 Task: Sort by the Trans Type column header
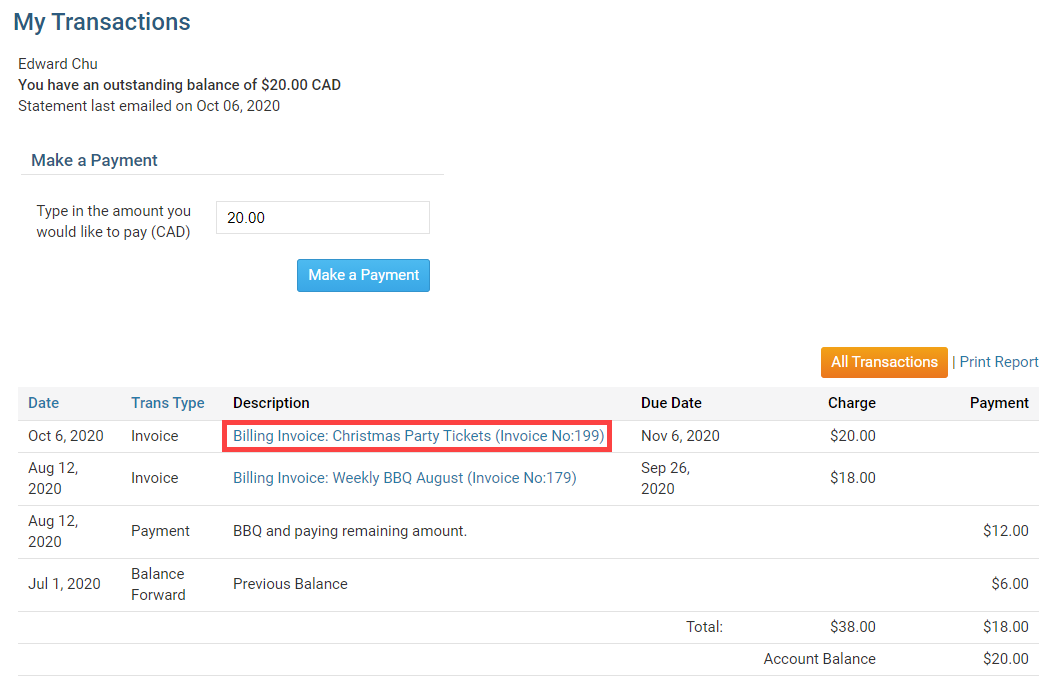tap(167, 403)
